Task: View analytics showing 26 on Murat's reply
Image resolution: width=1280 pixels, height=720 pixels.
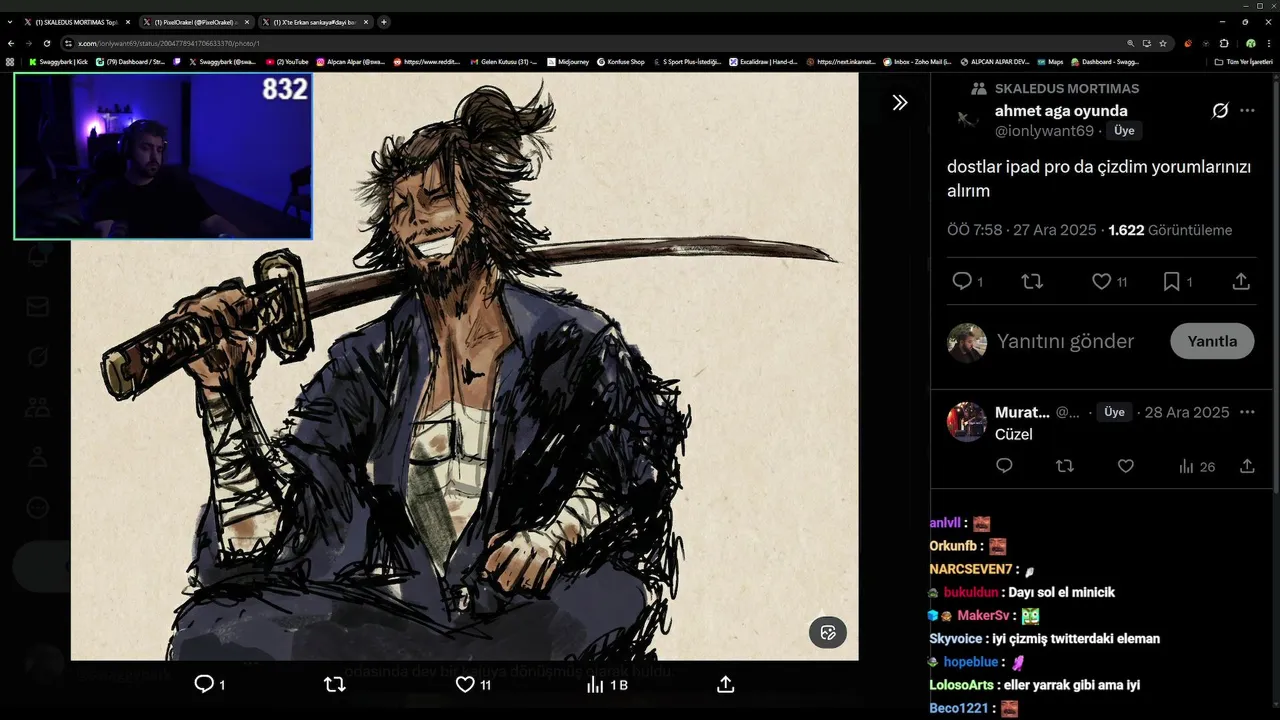Action: click(1197, 466)
